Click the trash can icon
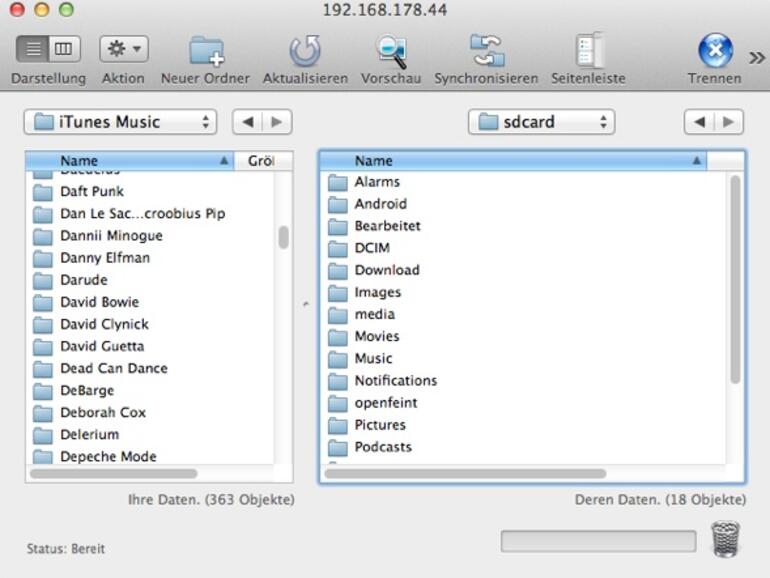Image resolution: width=770 pixels, height=578 pixels. coord(725,540)
